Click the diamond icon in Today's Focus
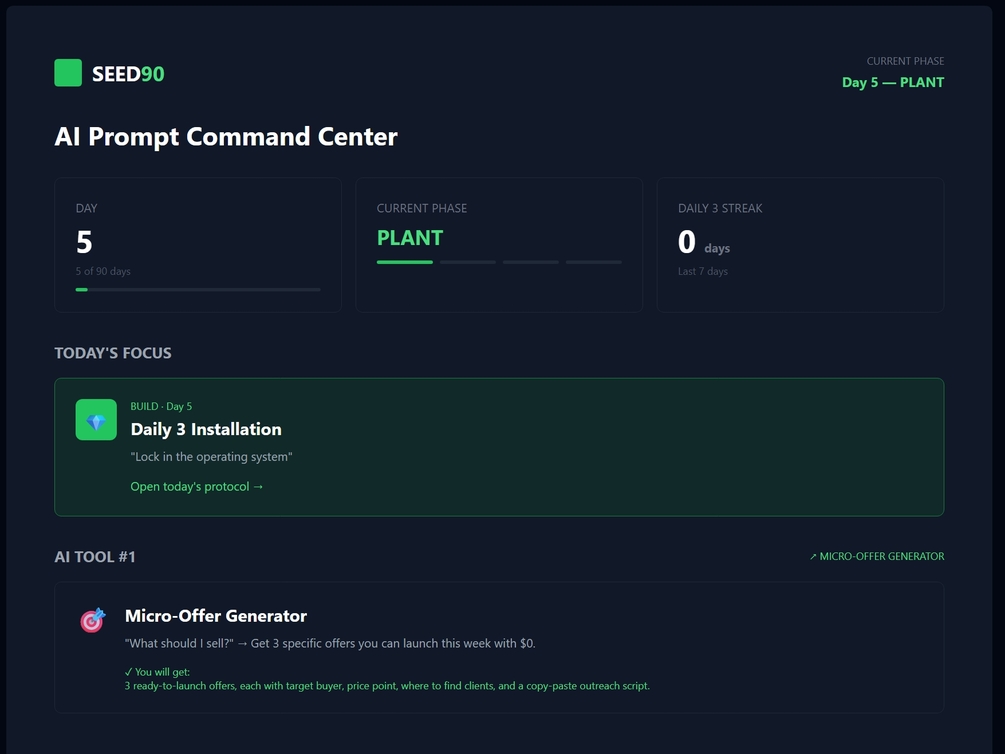 (96, 420)
